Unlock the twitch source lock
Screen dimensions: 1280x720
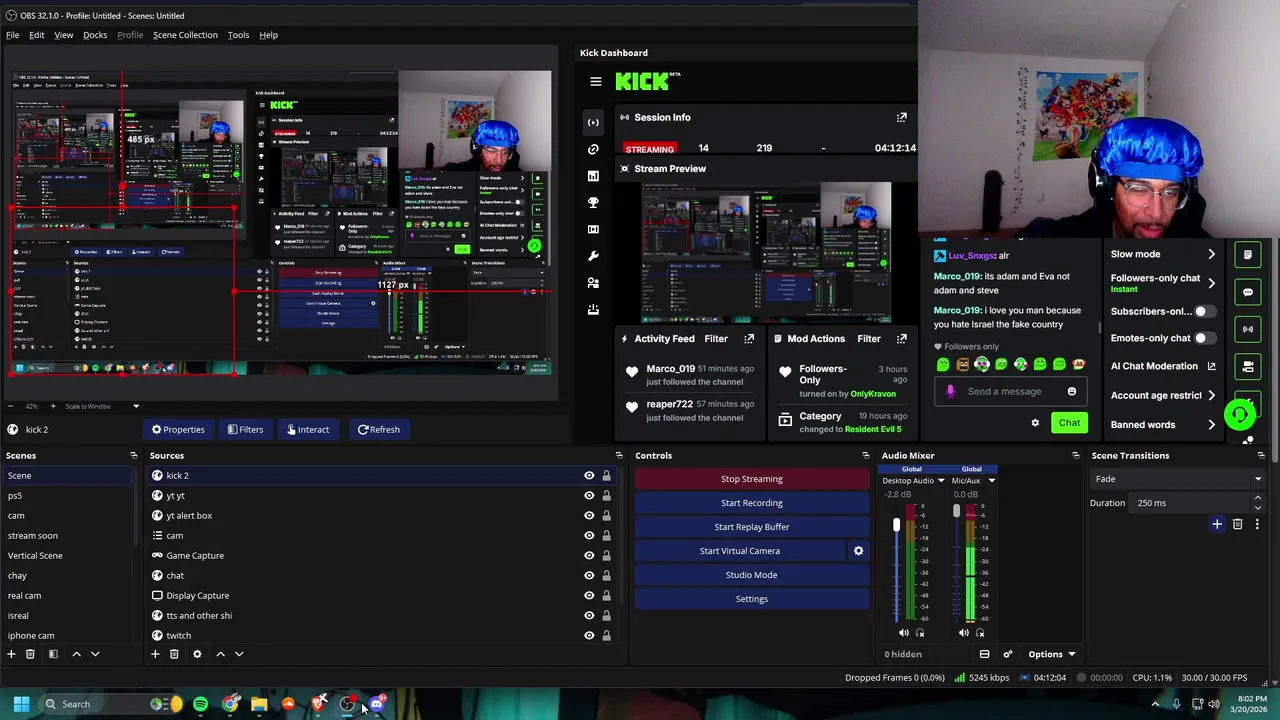coord(606,636)
